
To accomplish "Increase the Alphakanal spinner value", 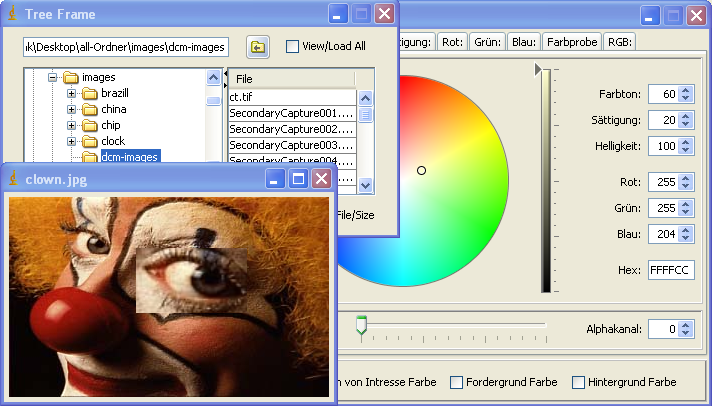I will click(686, 325).
